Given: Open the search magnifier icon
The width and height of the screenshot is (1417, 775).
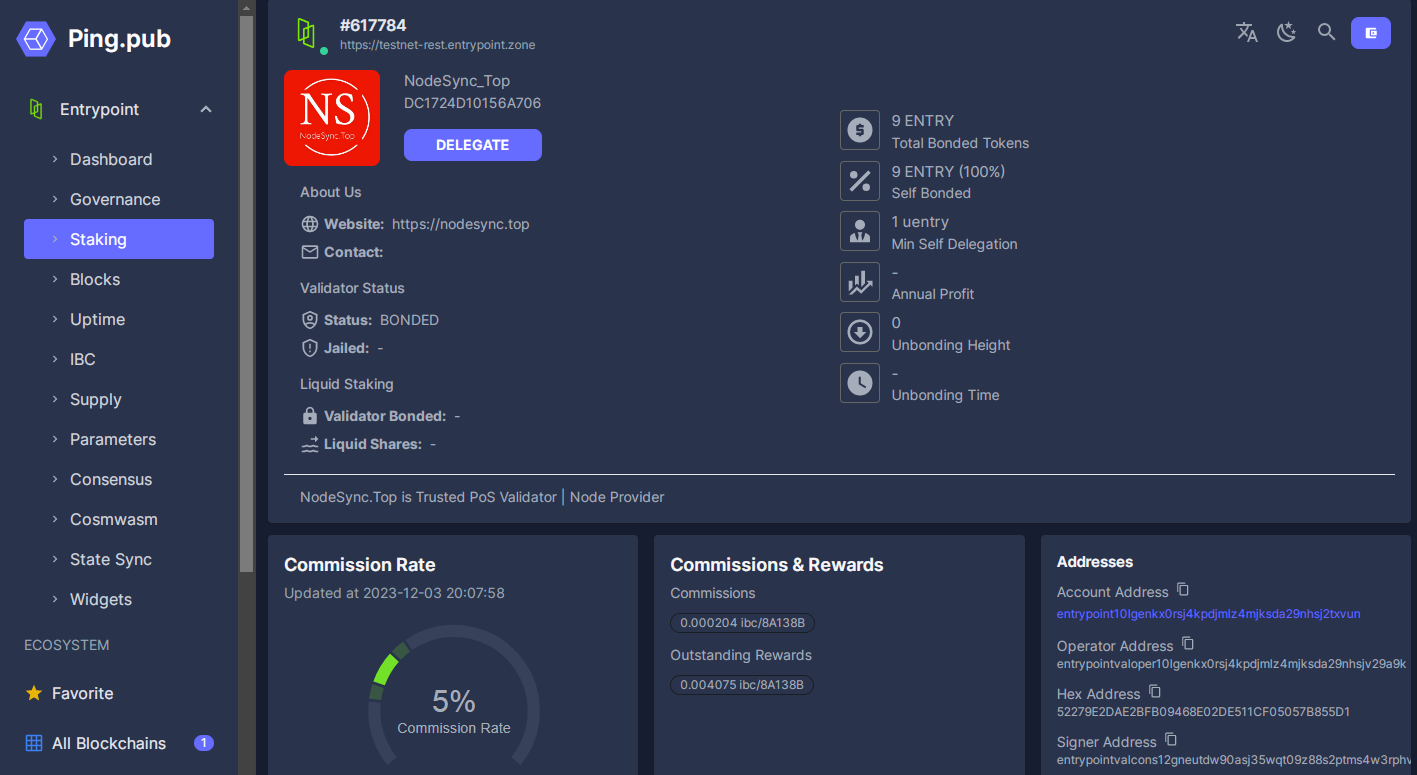Looking at the screenshot, I should (1326, 32).
